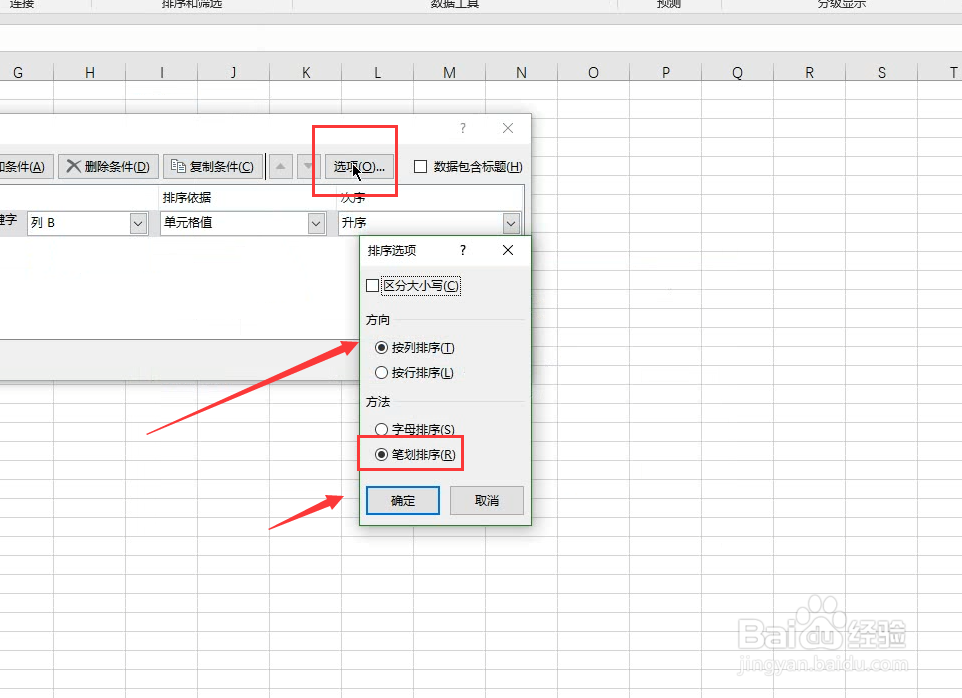Open the 升序 order dropdown
The width and height of the screenshot is (962, 698).
pyautogui.click(x=511, y=222)
